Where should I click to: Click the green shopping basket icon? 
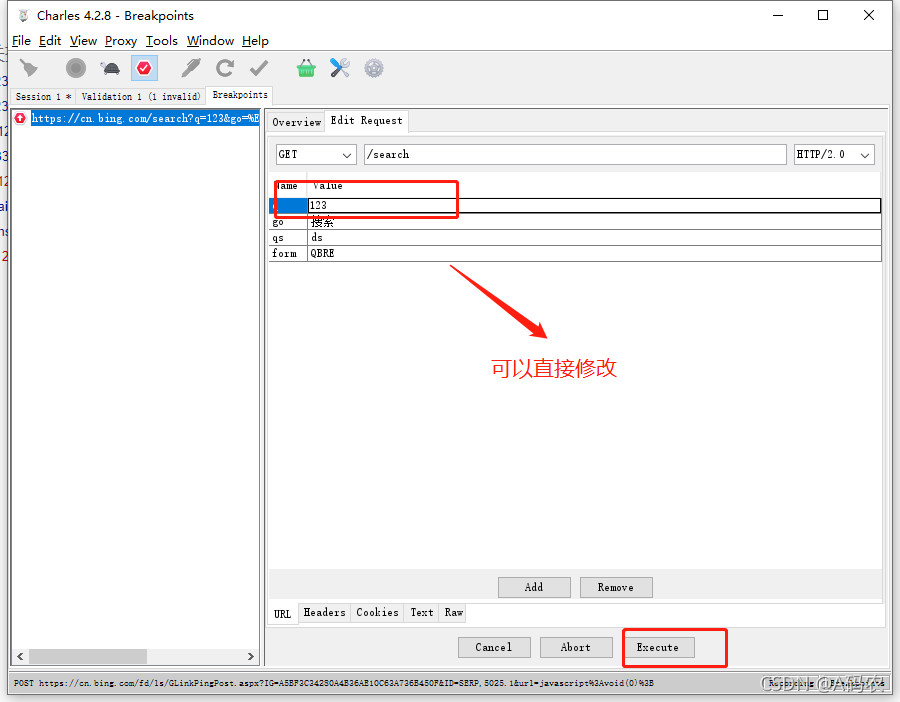click(306, 68)
